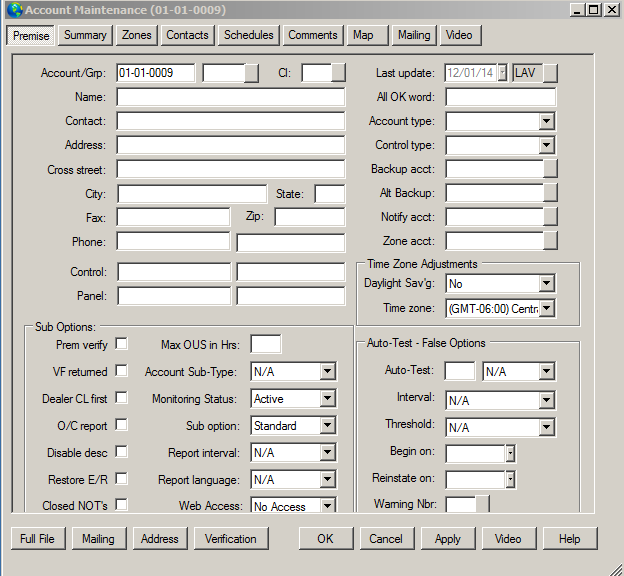Enable the VF returned checkbox
Image resolution: width=624 pixels, height=576 pixels.
[x=121, y=371]
